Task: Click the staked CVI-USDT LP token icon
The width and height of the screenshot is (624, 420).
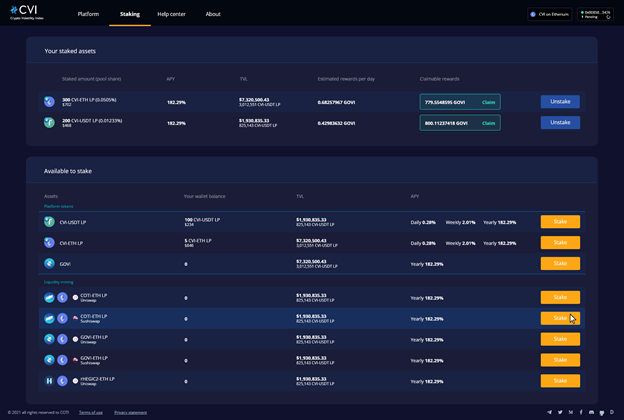Action: [x=49, y=122]
